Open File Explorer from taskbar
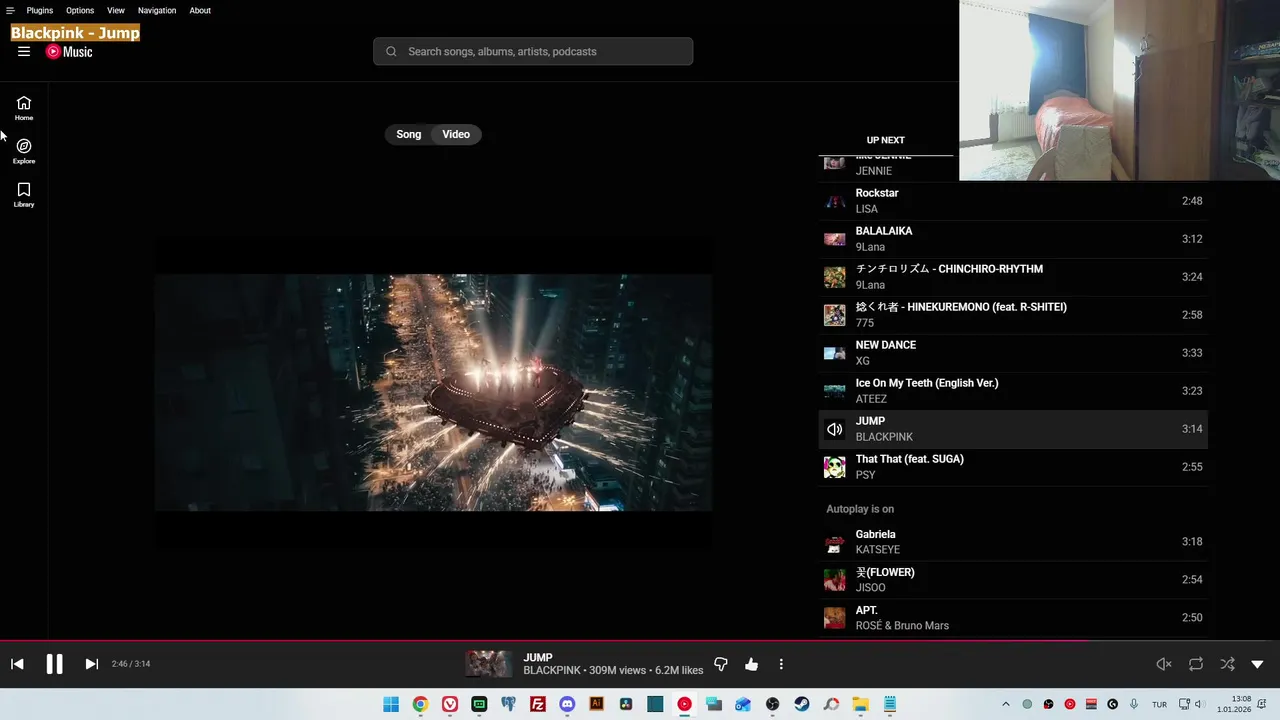The height and width of the screenshot is (720, 1280). [x=860, y=704]
